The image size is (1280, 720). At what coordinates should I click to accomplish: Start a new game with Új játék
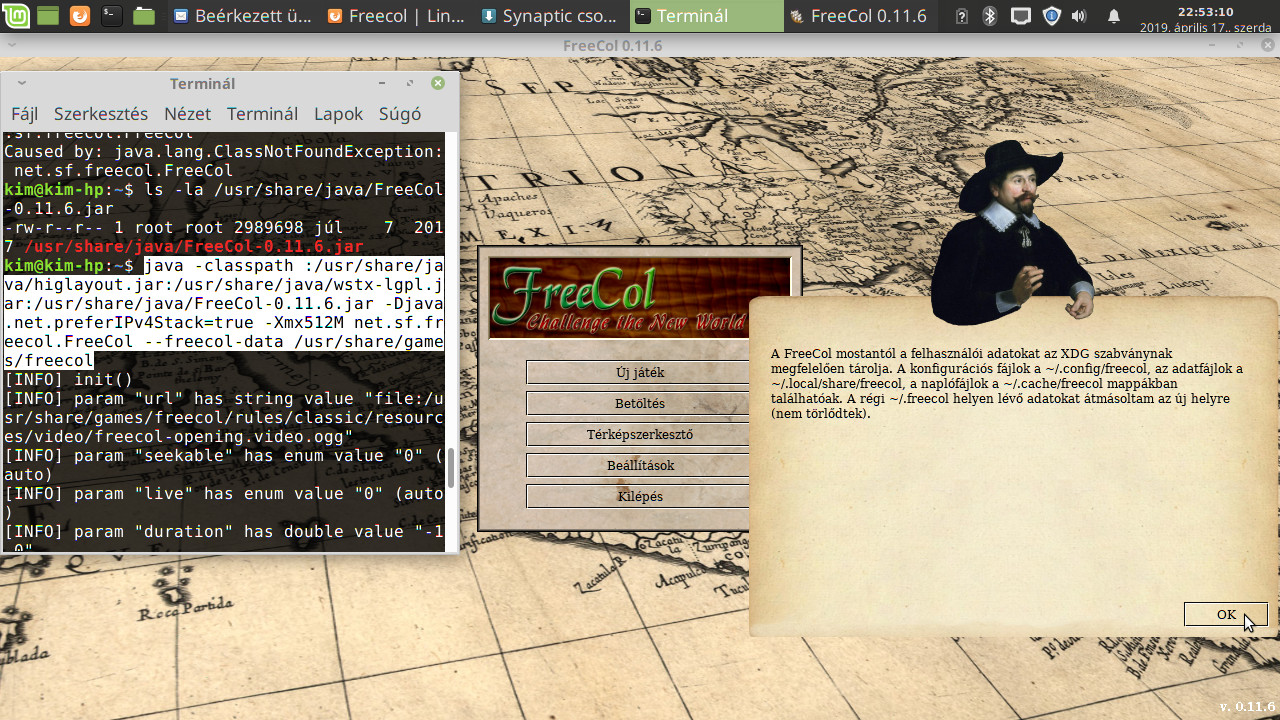pyautogui.click(x=640, y=373)
